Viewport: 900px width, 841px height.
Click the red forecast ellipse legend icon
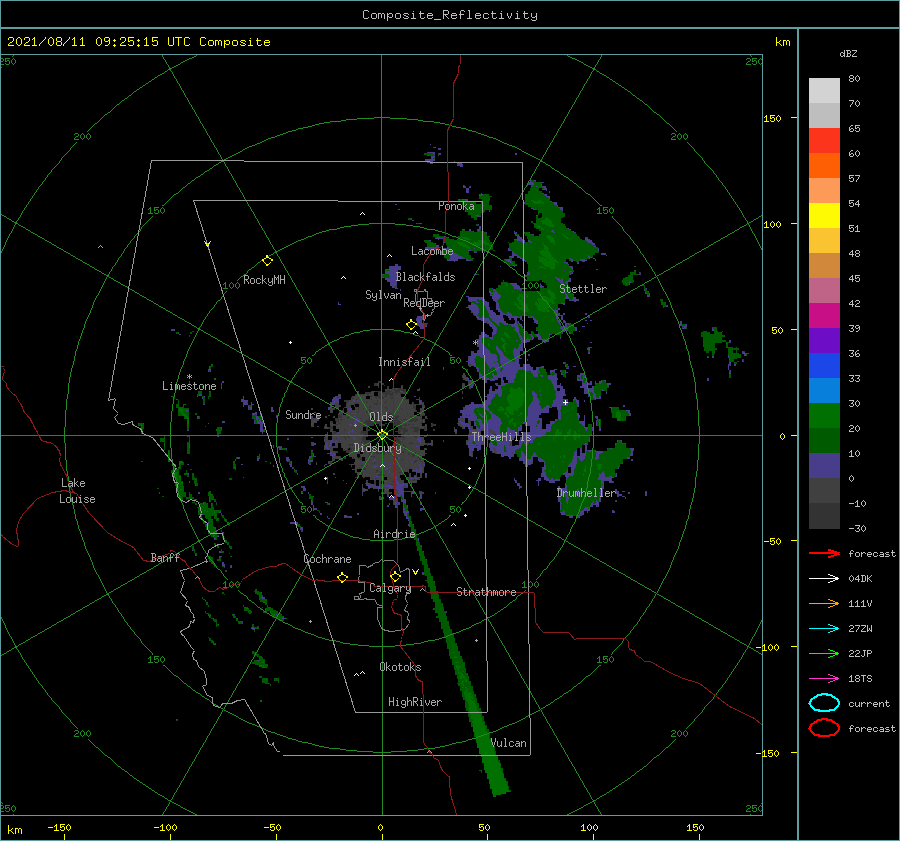tap(824, 728)
